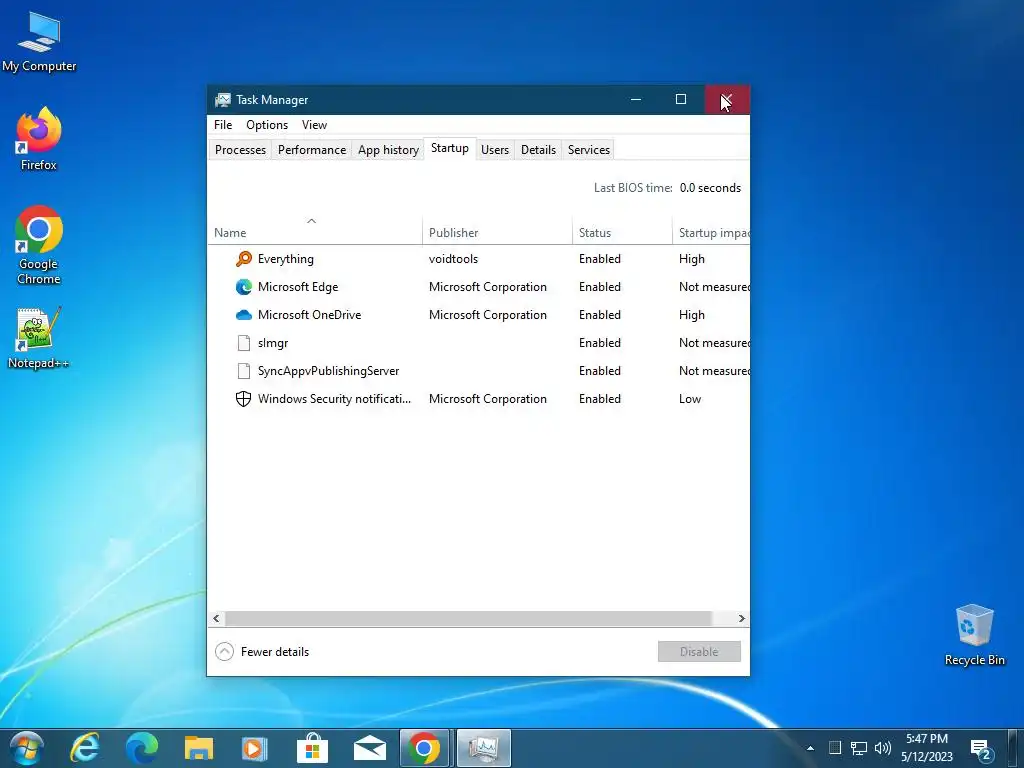This screenshot has height=768, width=1024.
Task: Switch to the Users tab
Action: click(x=495, y=150)
